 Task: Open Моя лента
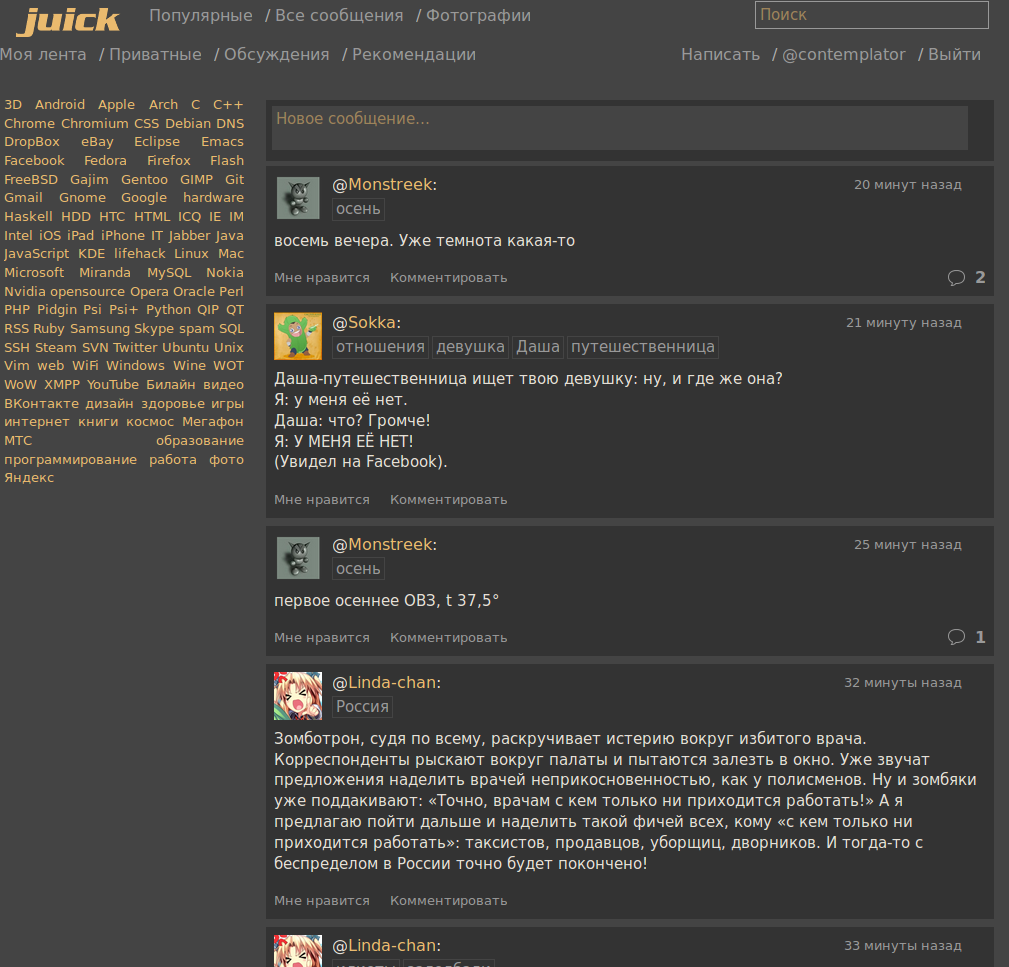(44, 54)
